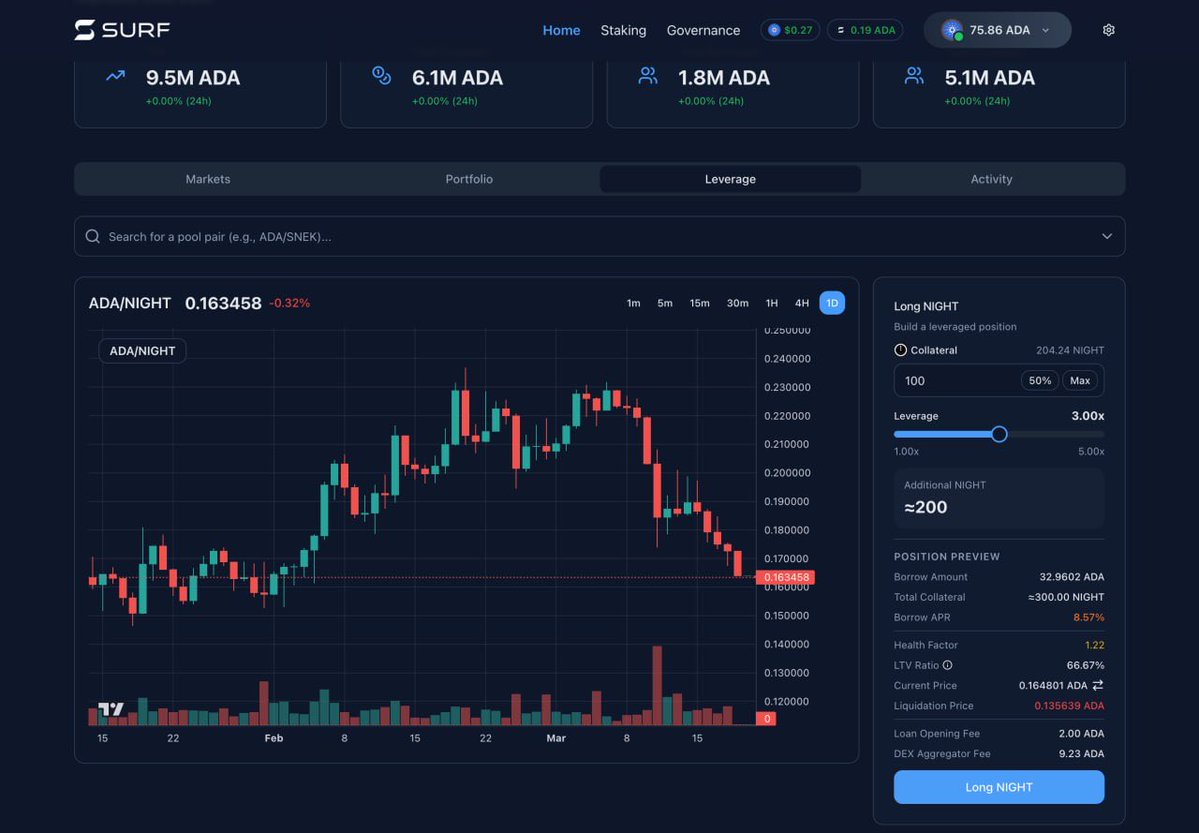
Task: Click the Max collateral button
Action: (1080, 380)
